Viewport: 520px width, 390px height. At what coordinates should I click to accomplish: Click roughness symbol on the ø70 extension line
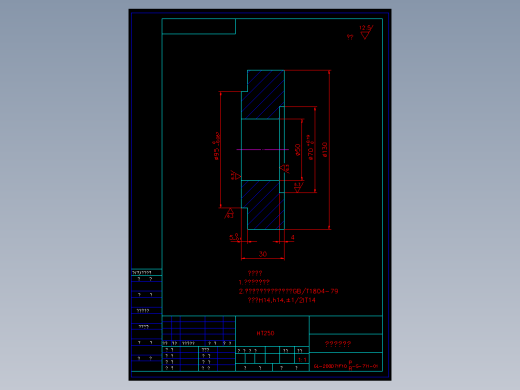tap(298, 187)
